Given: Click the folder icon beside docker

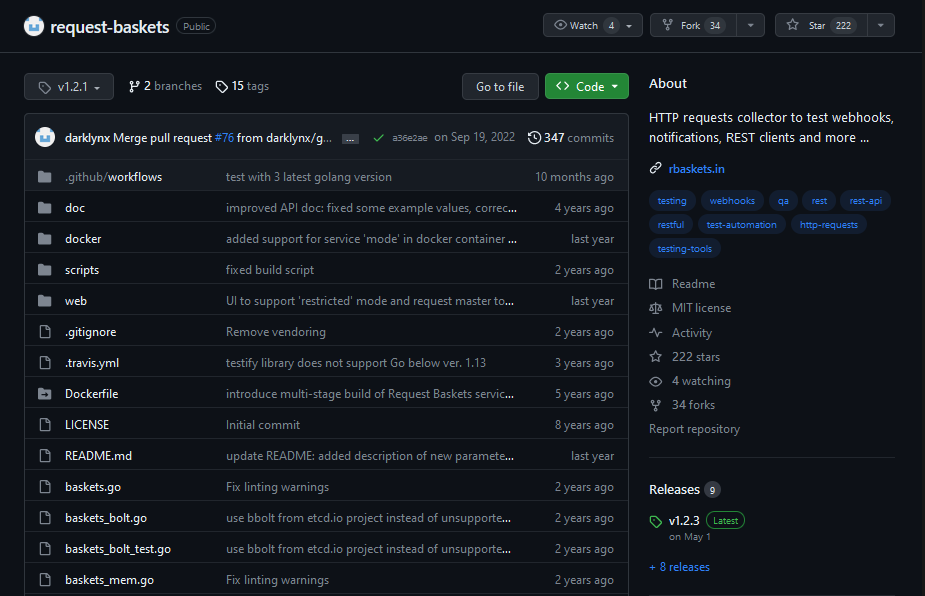Looking at the screenshot, I should coord(45,239).
